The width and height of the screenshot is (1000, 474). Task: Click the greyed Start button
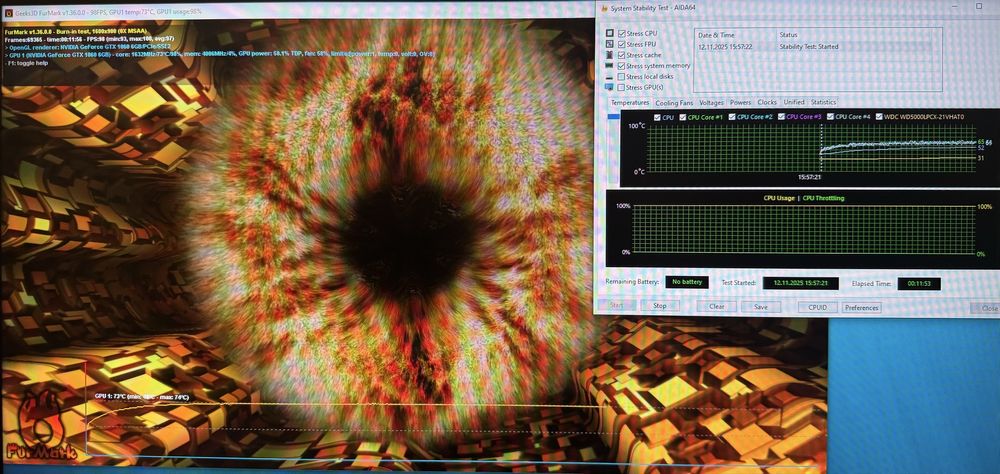pos(616,306)
